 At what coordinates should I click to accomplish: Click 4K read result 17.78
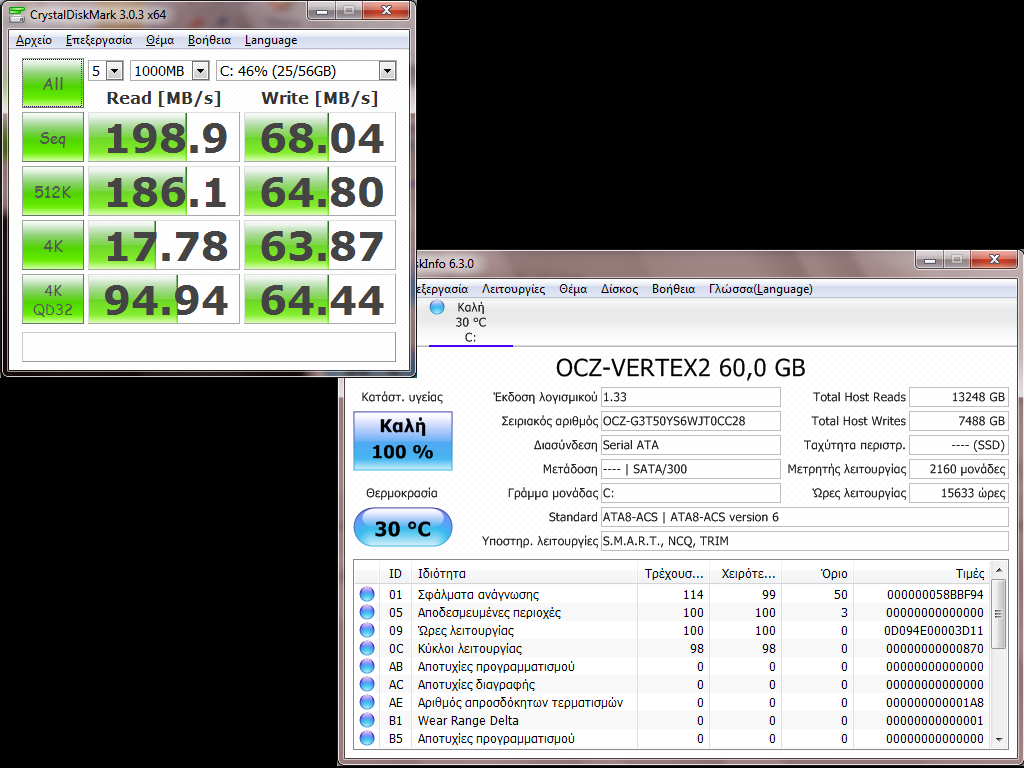tap(164, 245)
